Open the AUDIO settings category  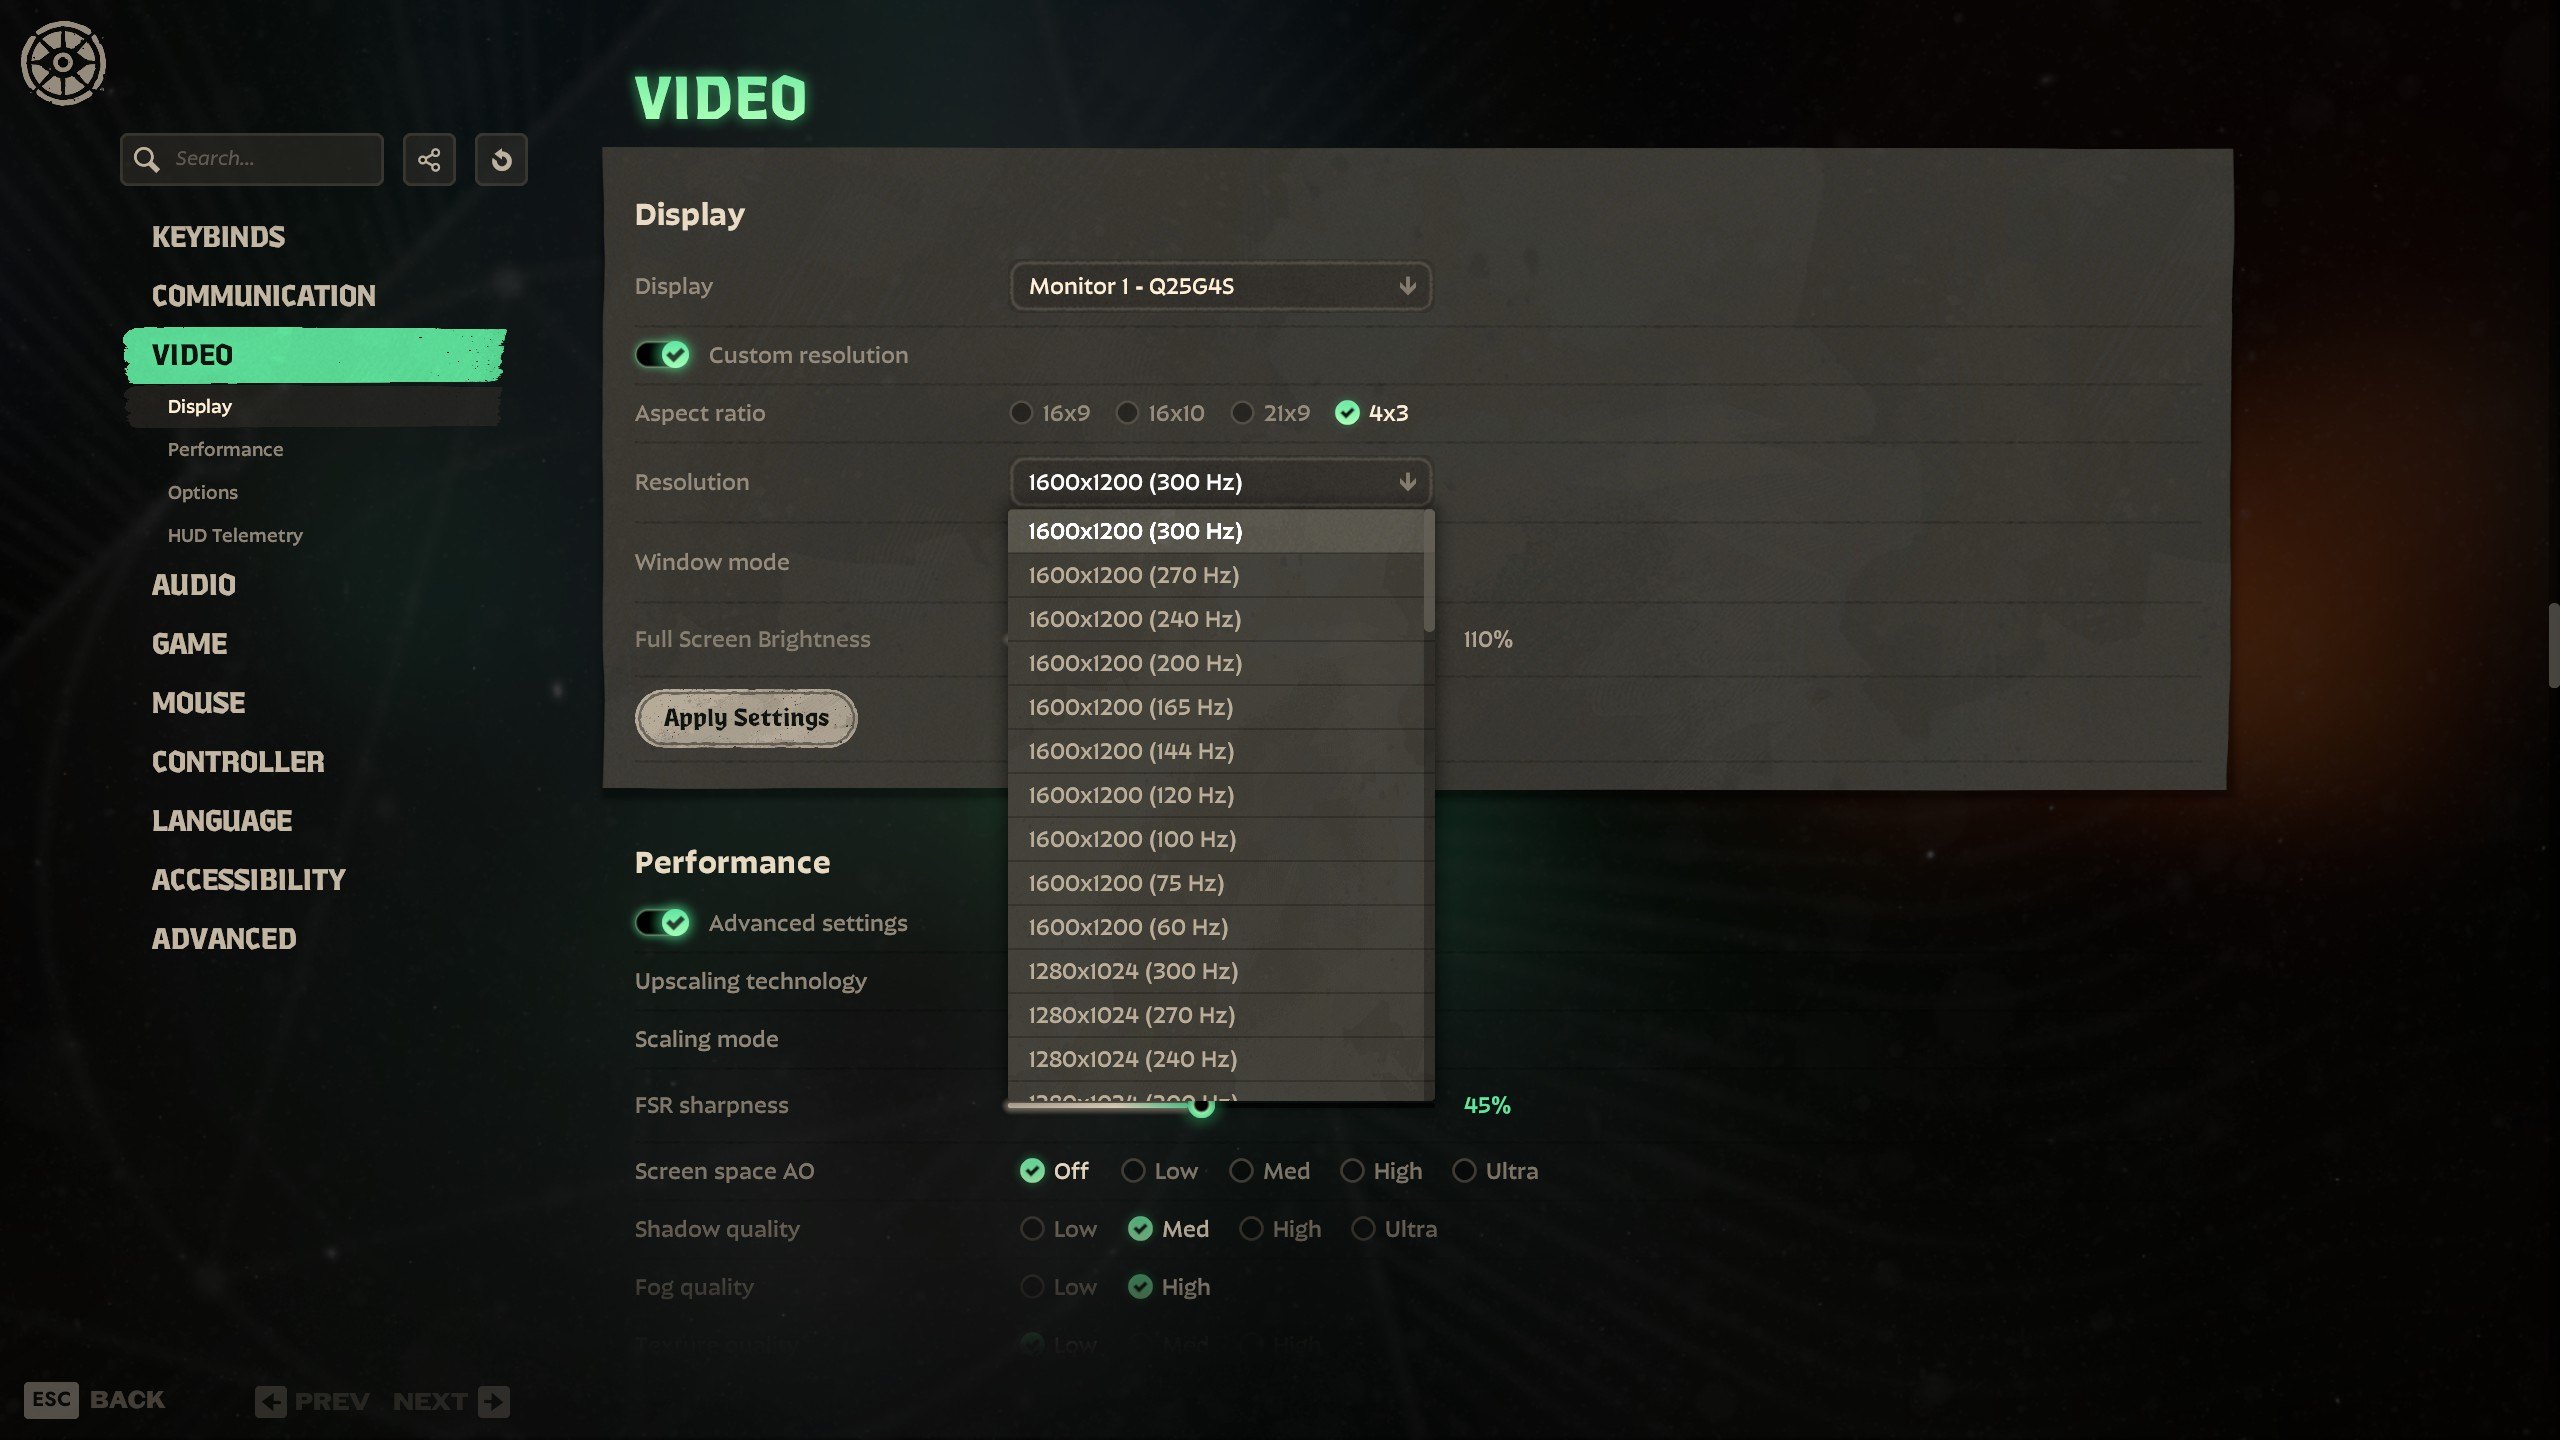click(x=194, y=585)
